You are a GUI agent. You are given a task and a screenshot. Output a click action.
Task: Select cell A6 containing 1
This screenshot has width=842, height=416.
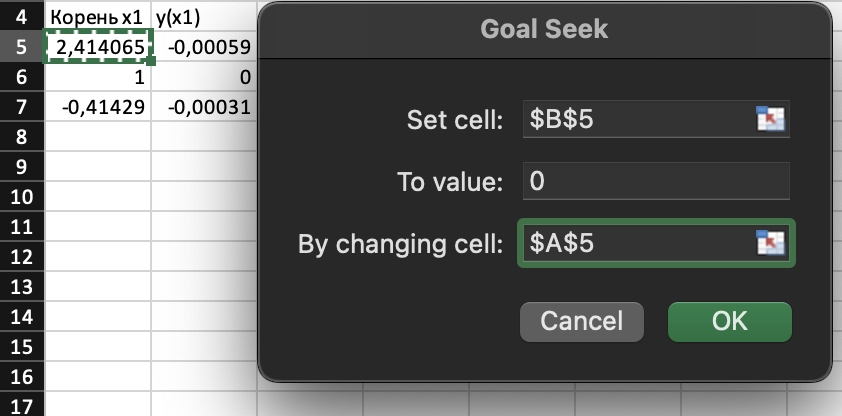[99, 77]
